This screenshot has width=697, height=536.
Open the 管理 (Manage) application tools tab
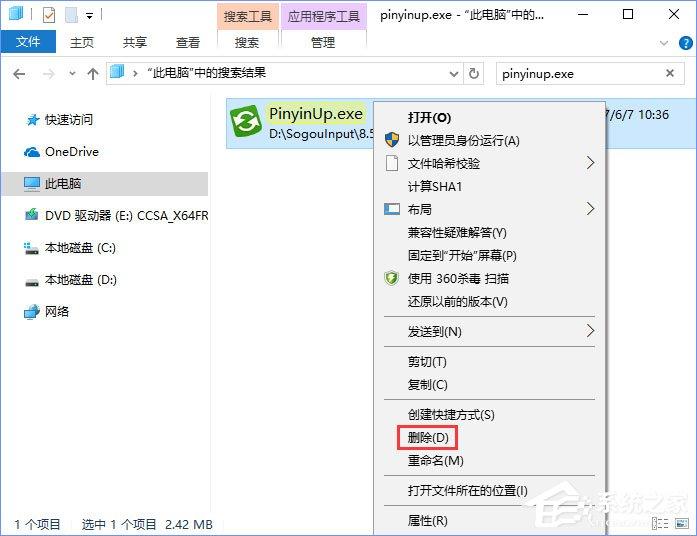pos(323,42)
